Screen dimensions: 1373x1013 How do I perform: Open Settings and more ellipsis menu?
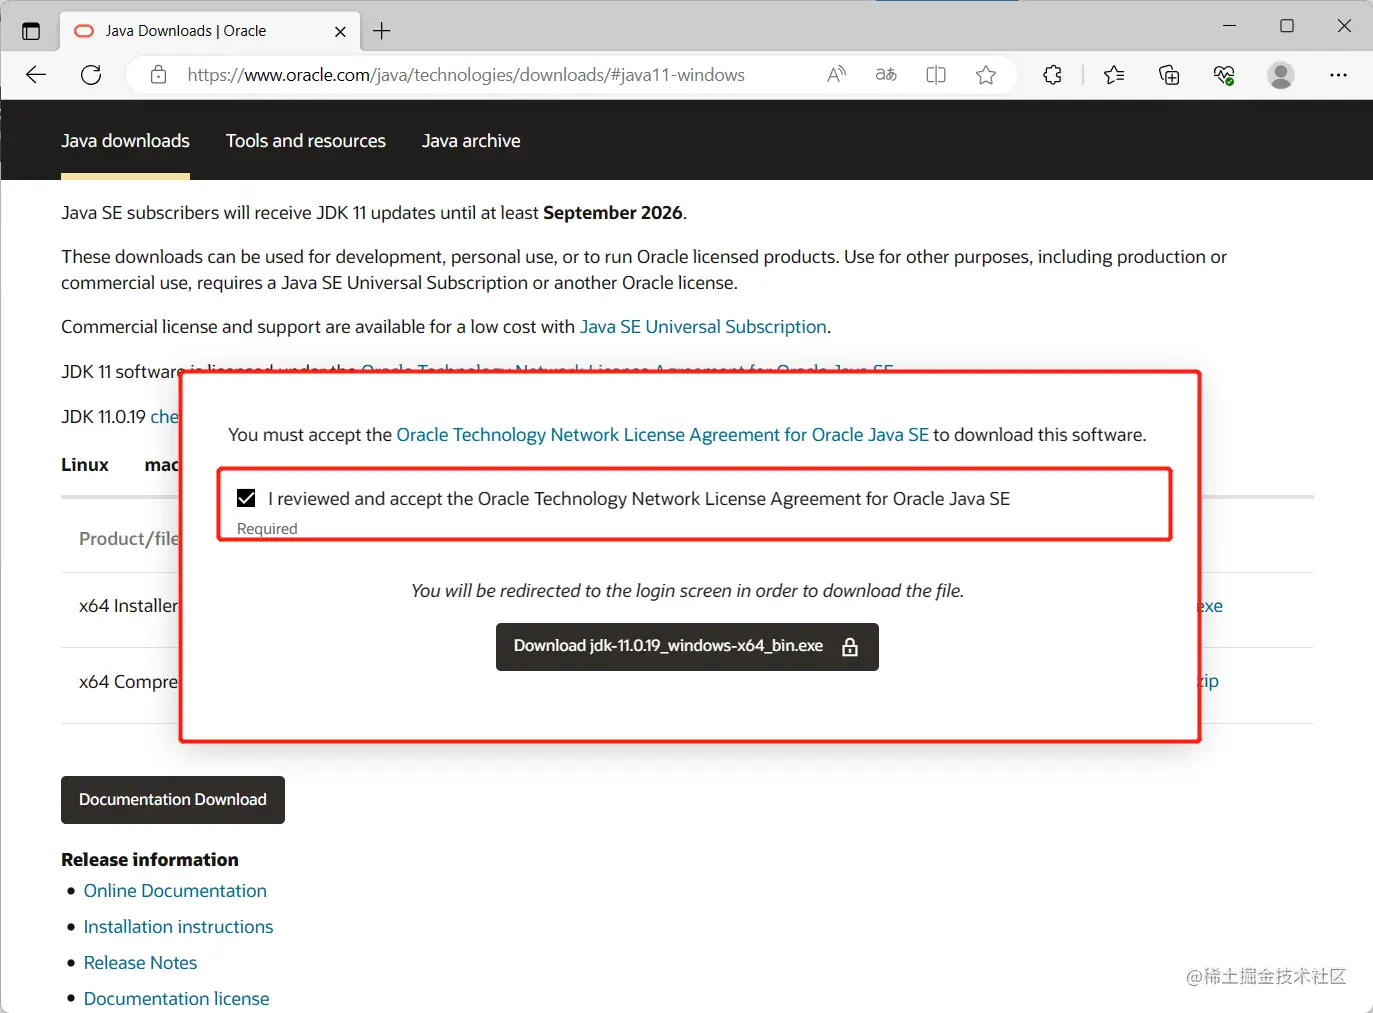coord(1338,75)
